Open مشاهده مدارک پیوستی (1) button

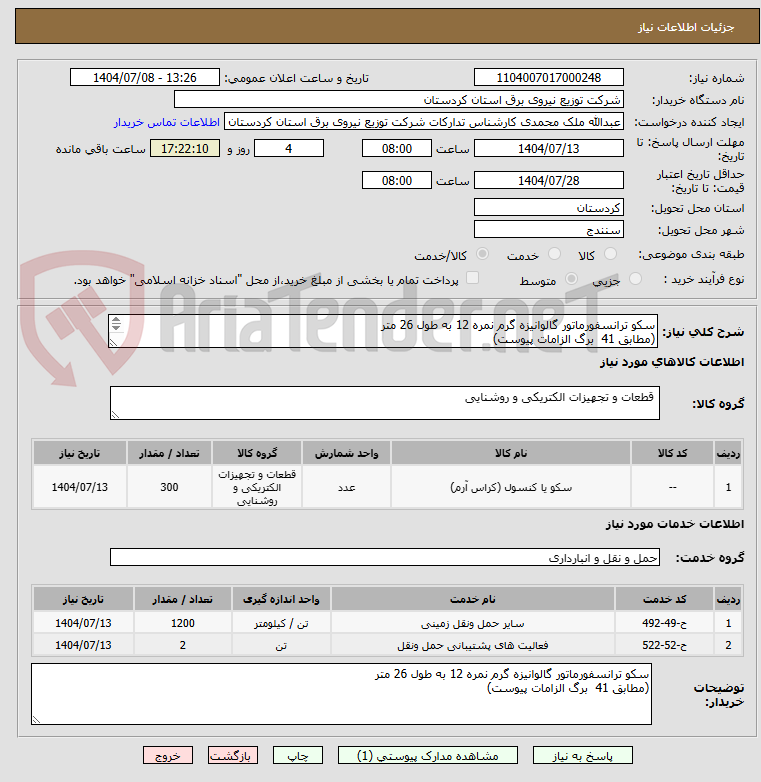[x=428, y=756]
